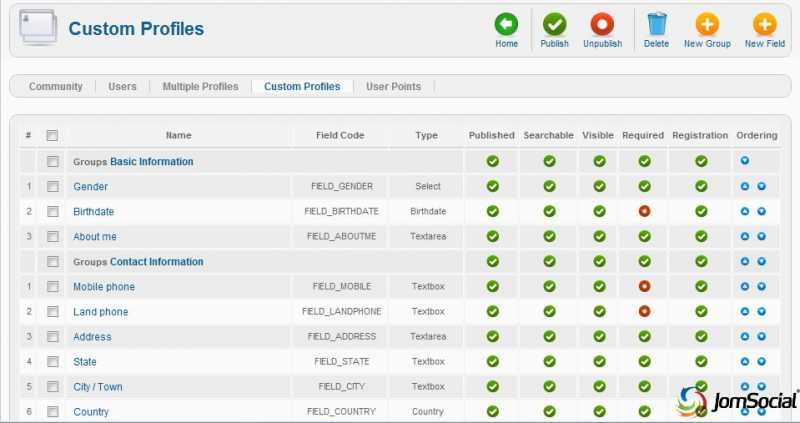Move the Gender field down in ordering

761,186
